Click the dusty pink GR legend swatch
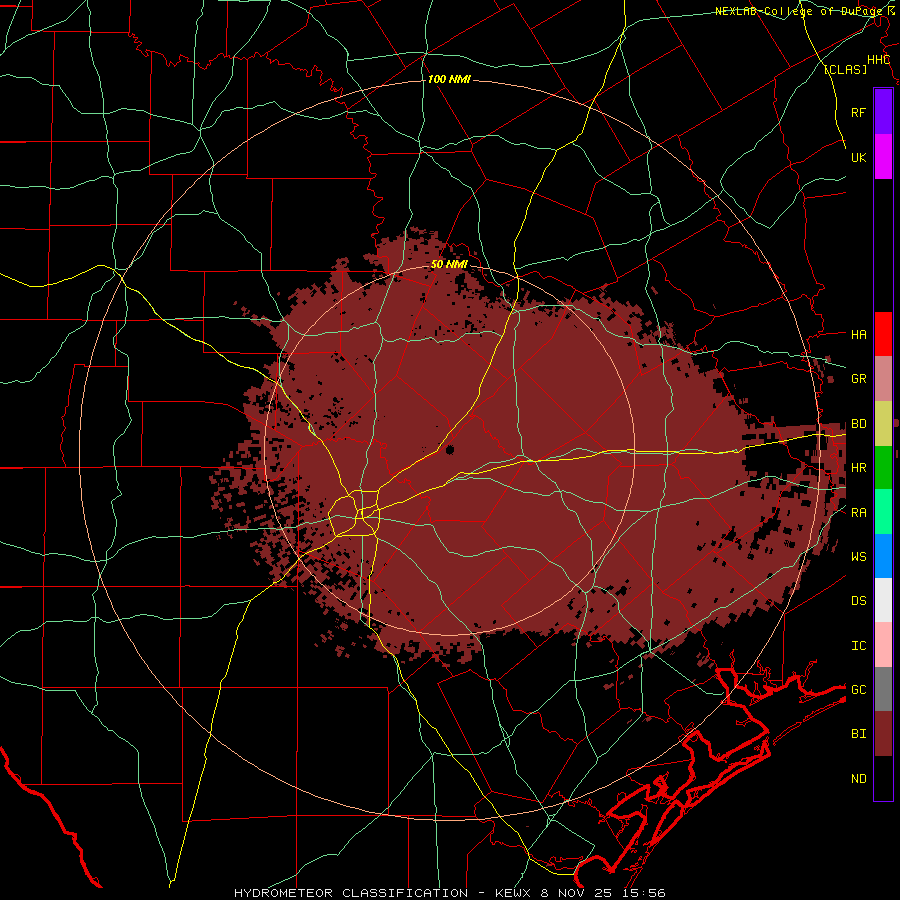The width and height of the screenshot is (900, 900). (x=883, y=379)
